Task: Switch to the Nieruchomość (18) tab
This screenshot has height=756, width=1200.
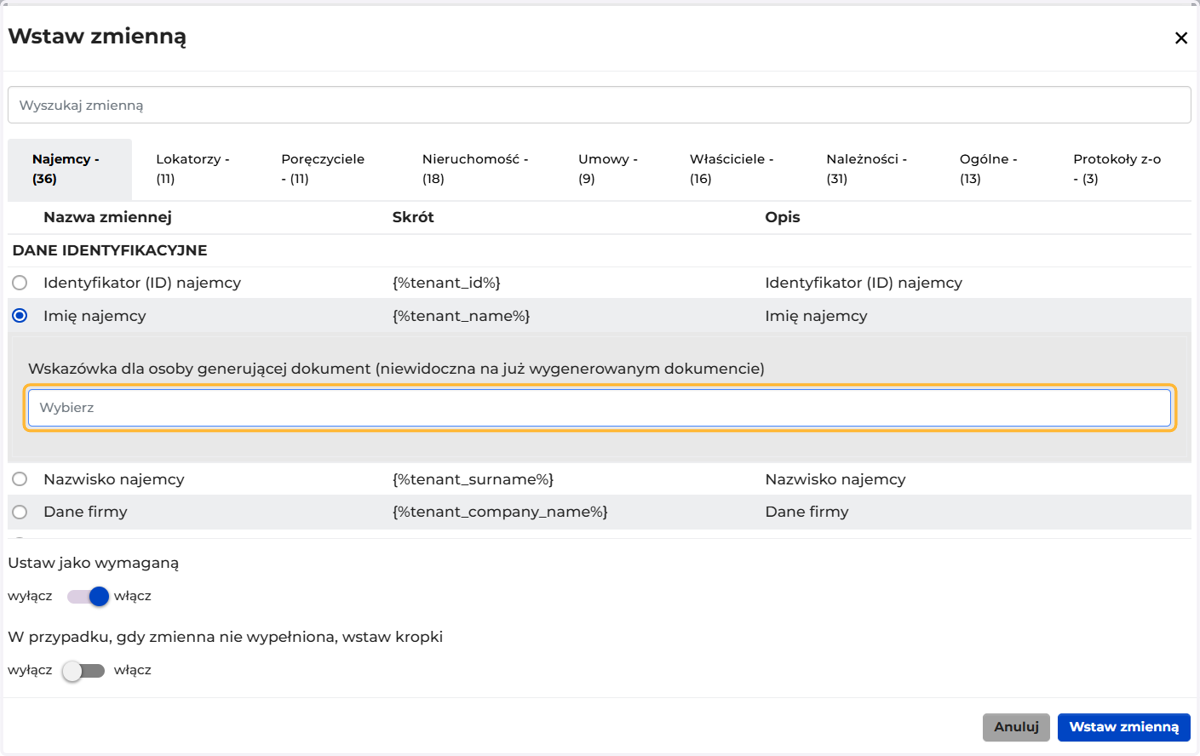Action: click(x=475, y=169)
